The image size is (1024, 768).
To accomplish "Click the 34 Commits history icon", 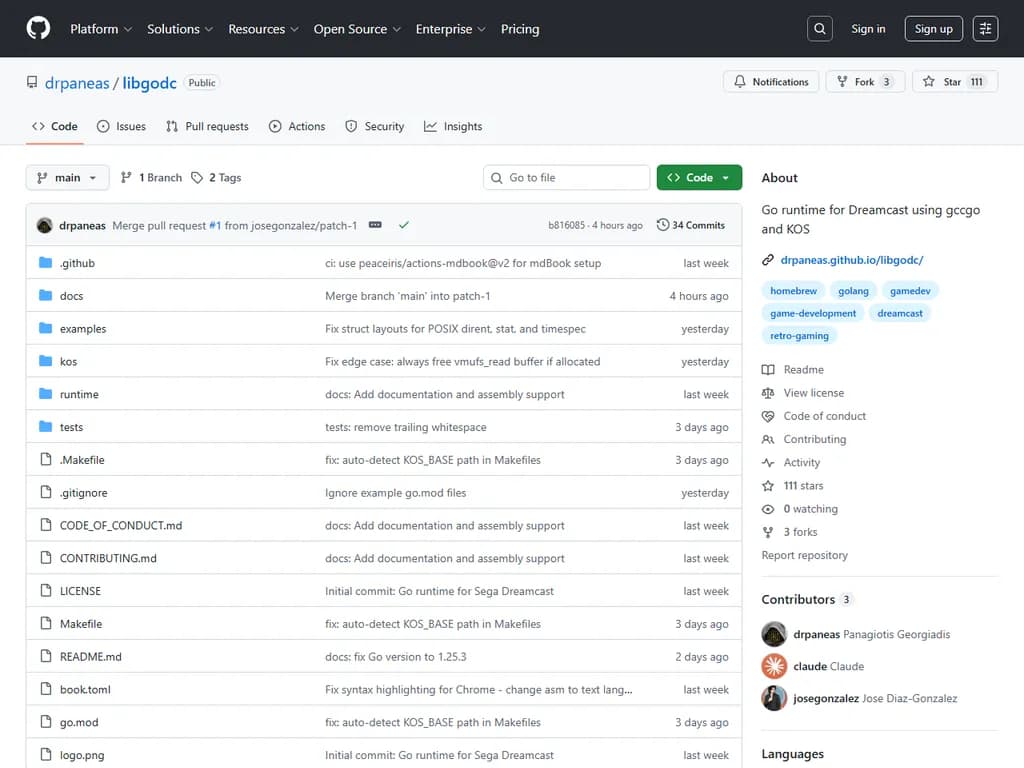I will [663, 225].
